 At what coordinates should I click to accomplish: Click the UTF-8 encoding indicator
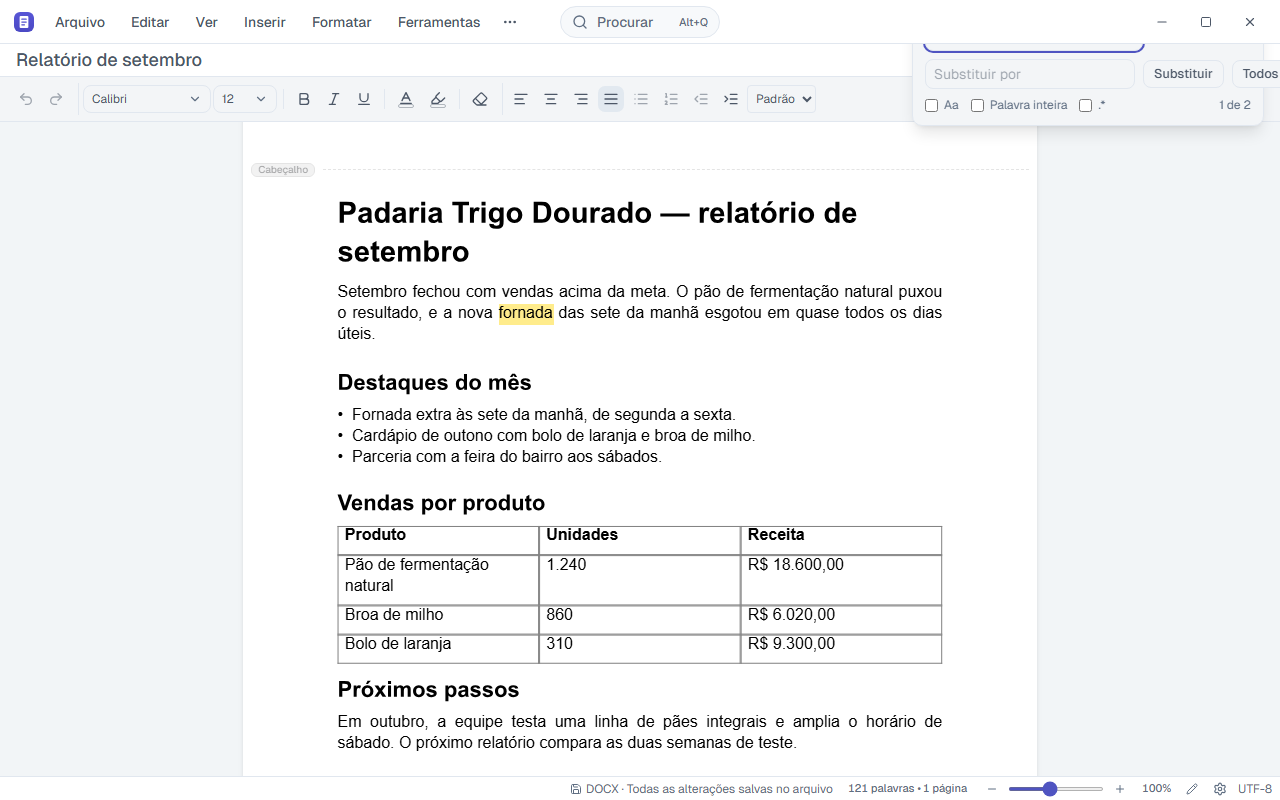coord(1255,789)
